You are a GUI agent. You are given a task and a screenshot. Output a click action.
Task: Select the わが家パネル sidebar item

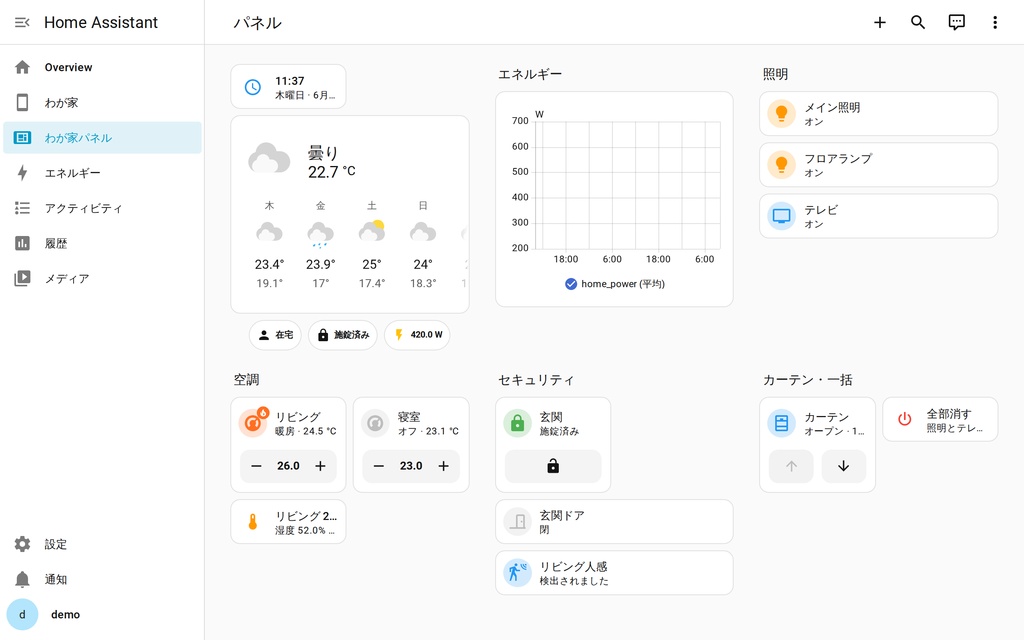[x=103, y=138]
